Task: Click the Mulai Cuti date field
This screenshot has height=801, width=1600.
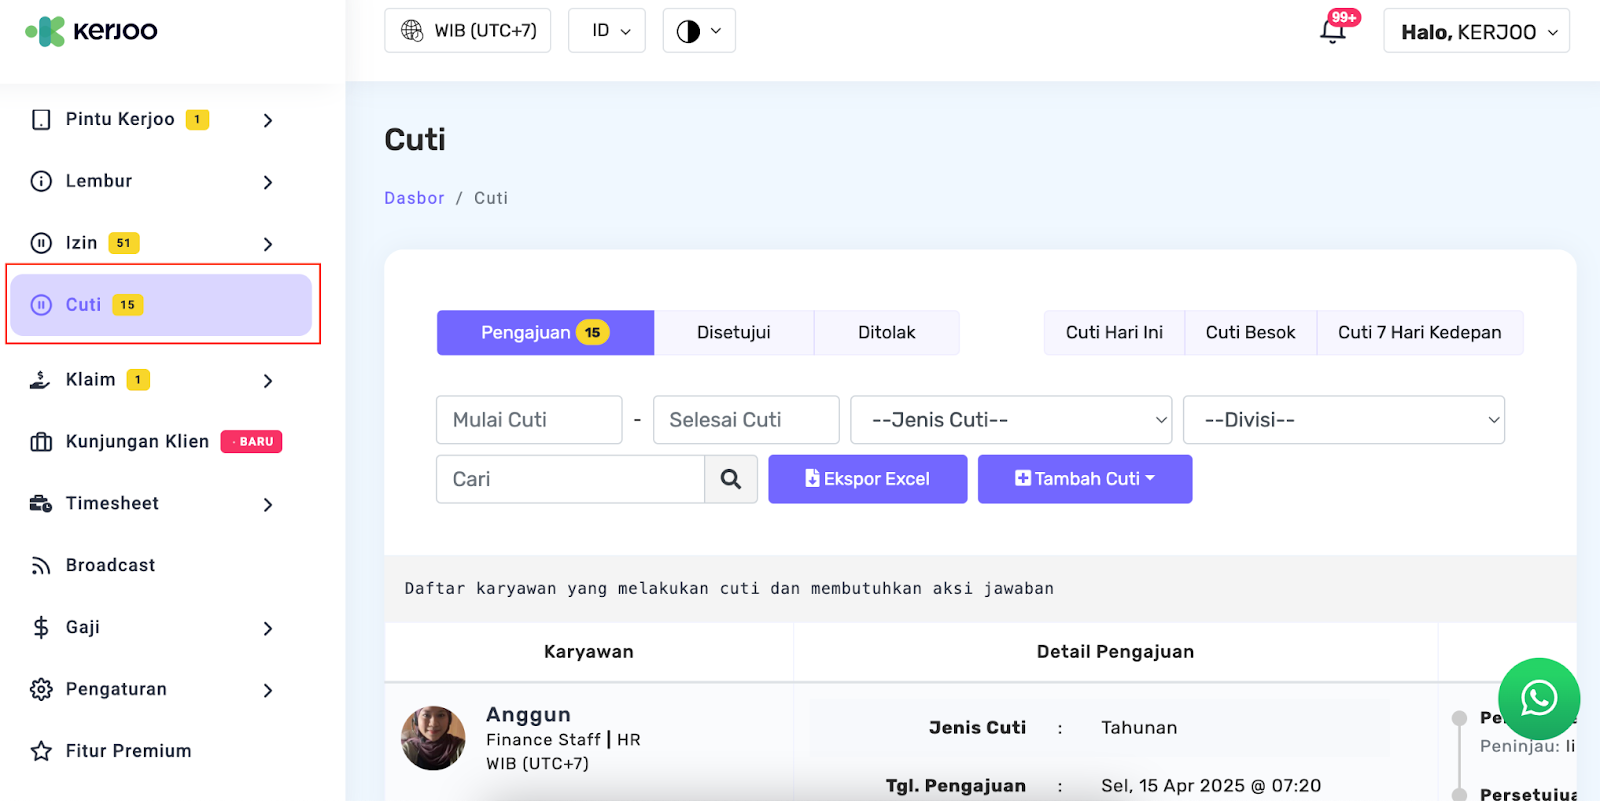Action: [529, 420]
